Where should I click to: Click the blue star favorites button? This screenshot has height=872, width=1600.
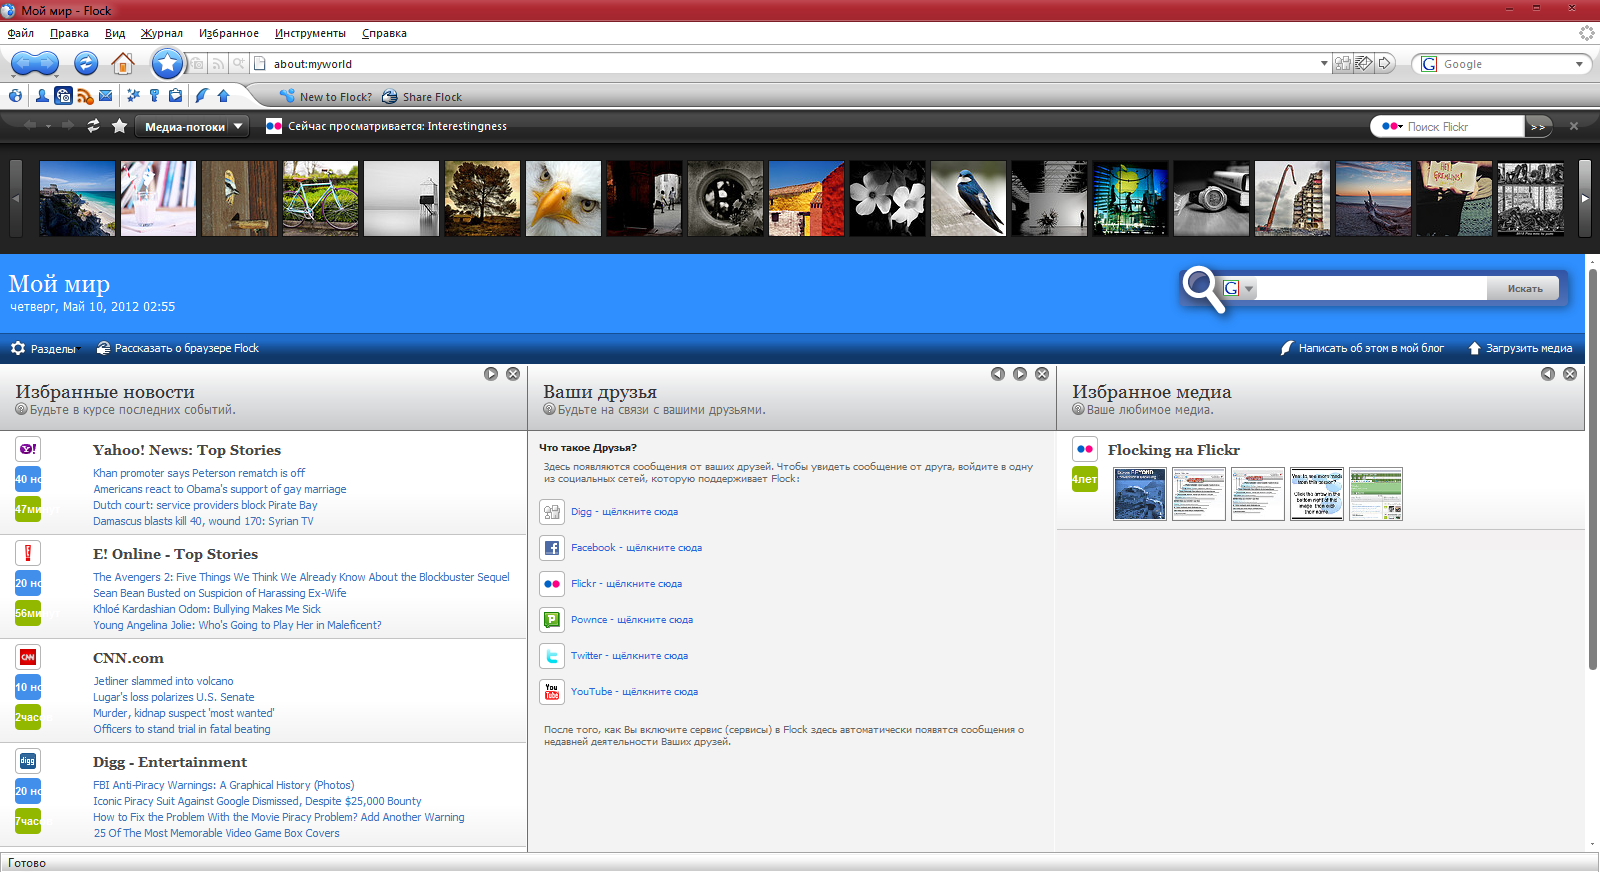pos(168,64)
